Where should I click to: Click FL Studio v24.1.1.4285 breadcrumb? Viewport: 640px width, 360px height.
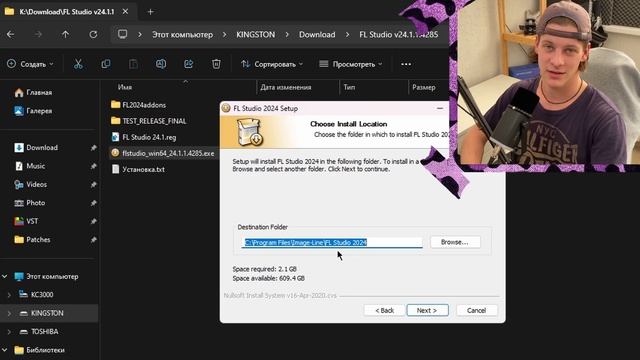398,35
